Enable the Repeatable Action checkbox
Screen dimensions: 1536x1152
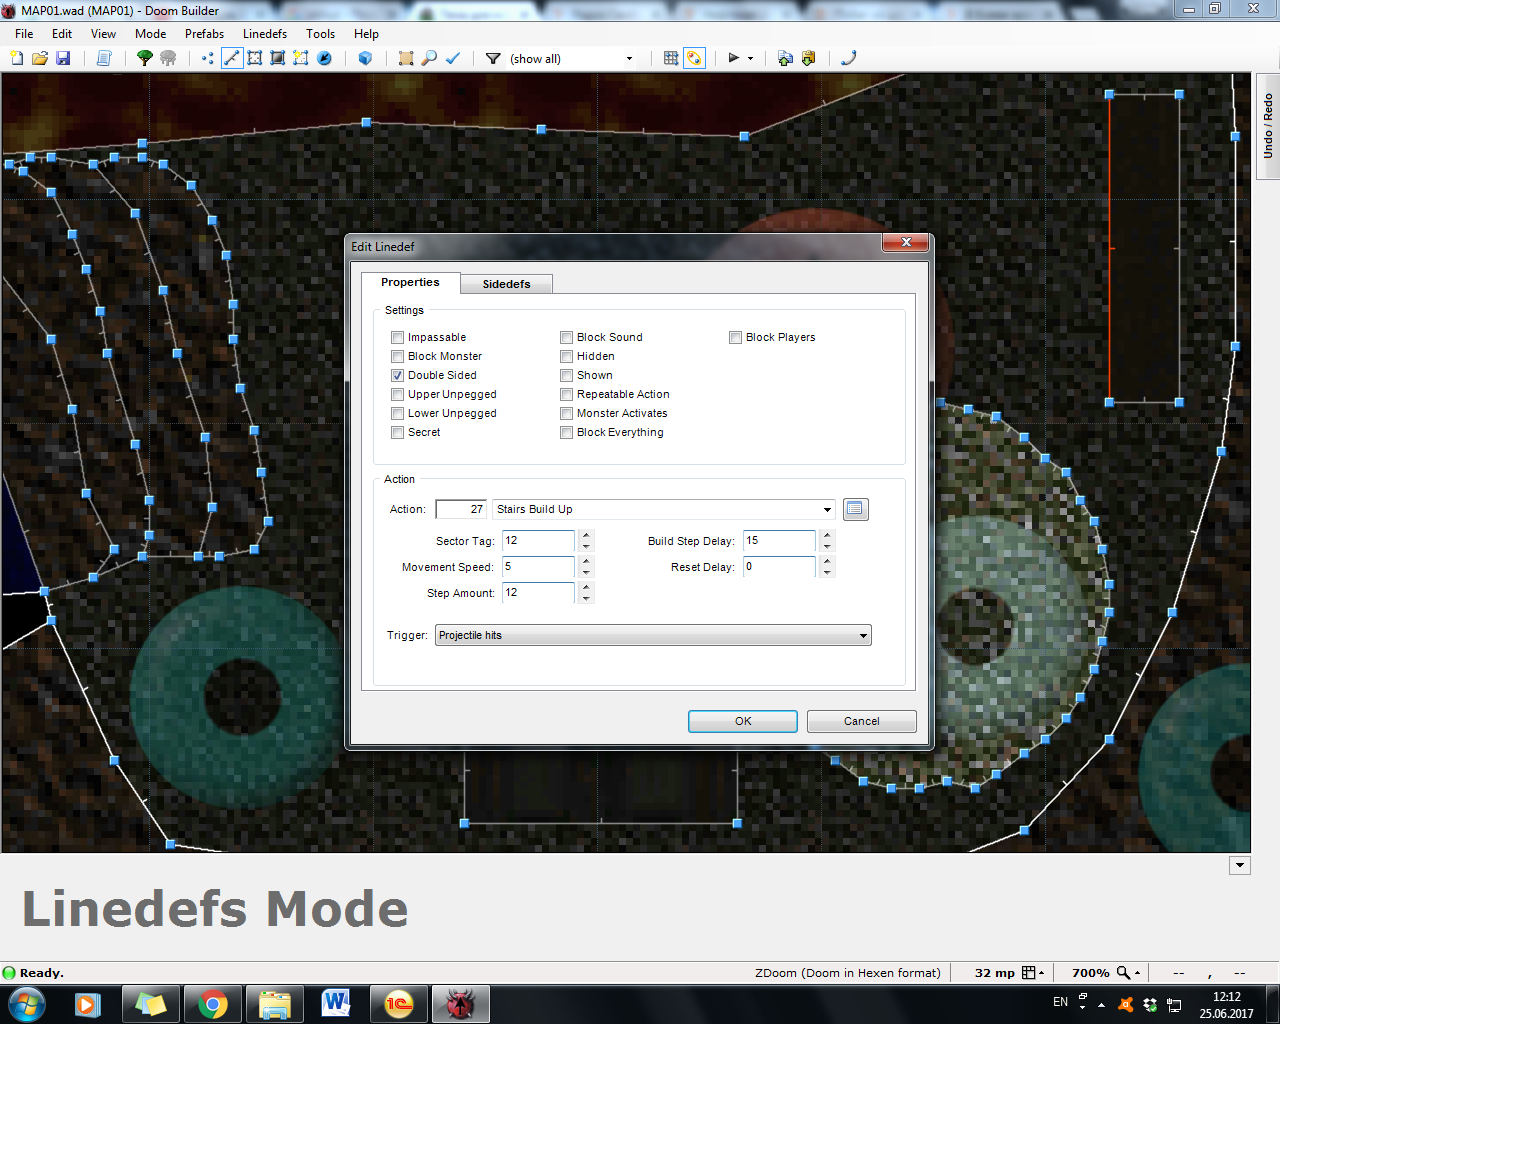pos(567,394)
